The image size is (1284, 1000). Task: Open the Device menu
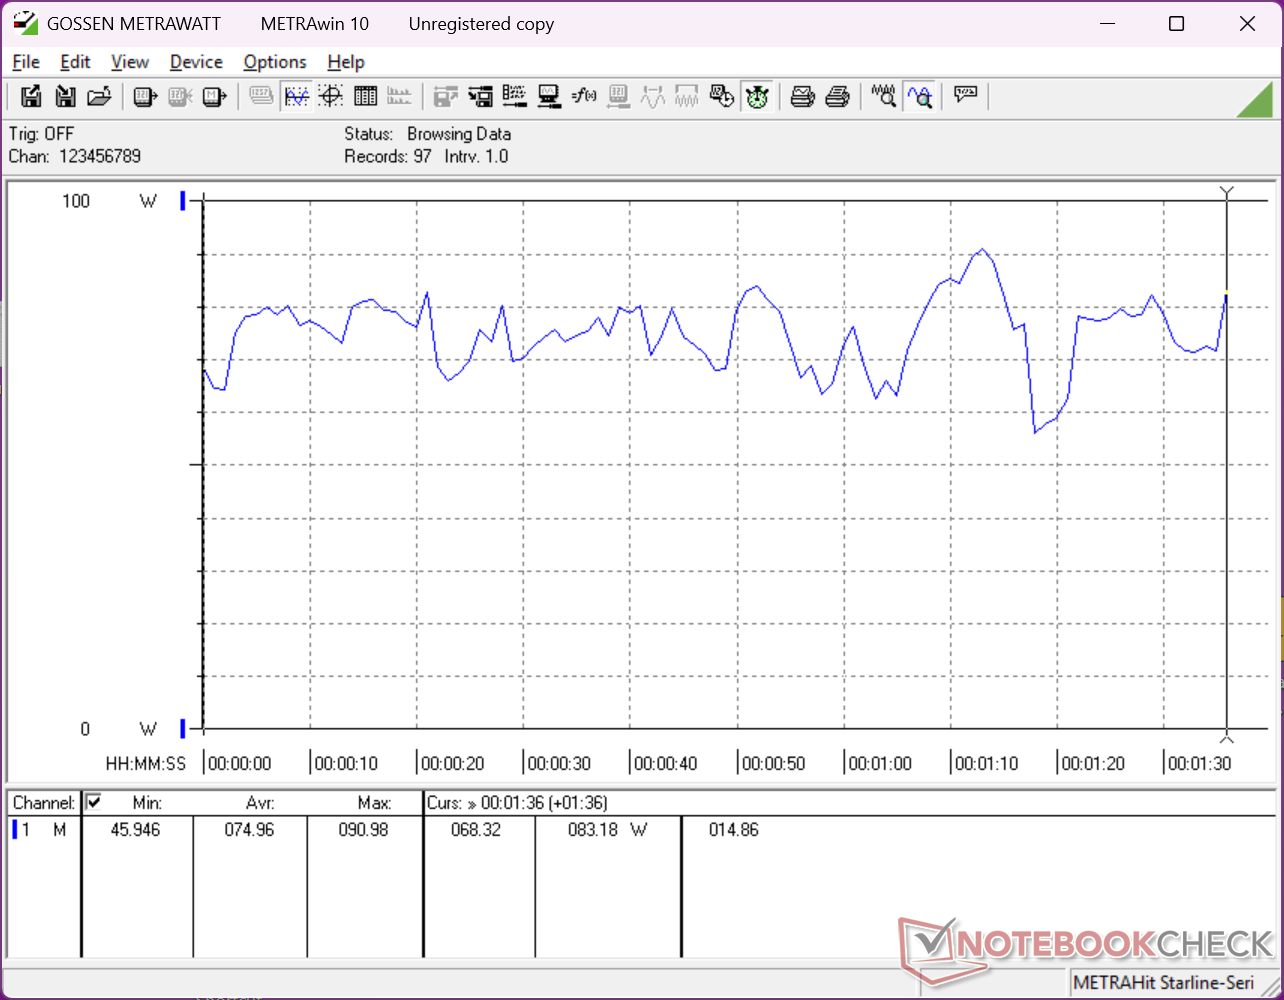(x=196, y=62)
